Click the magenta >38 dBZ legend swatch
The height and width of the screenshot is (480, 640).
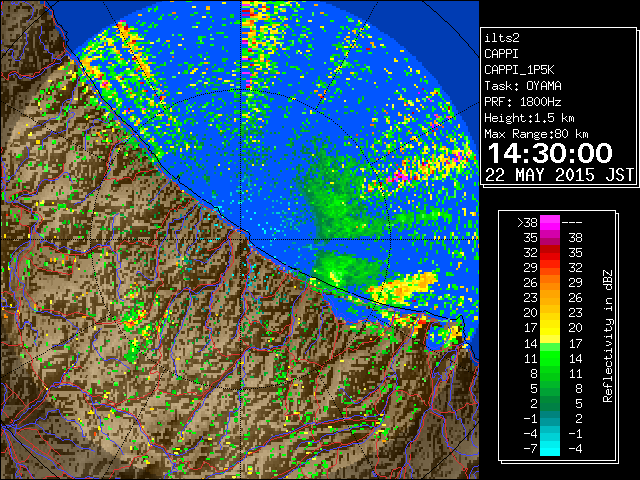550,223
